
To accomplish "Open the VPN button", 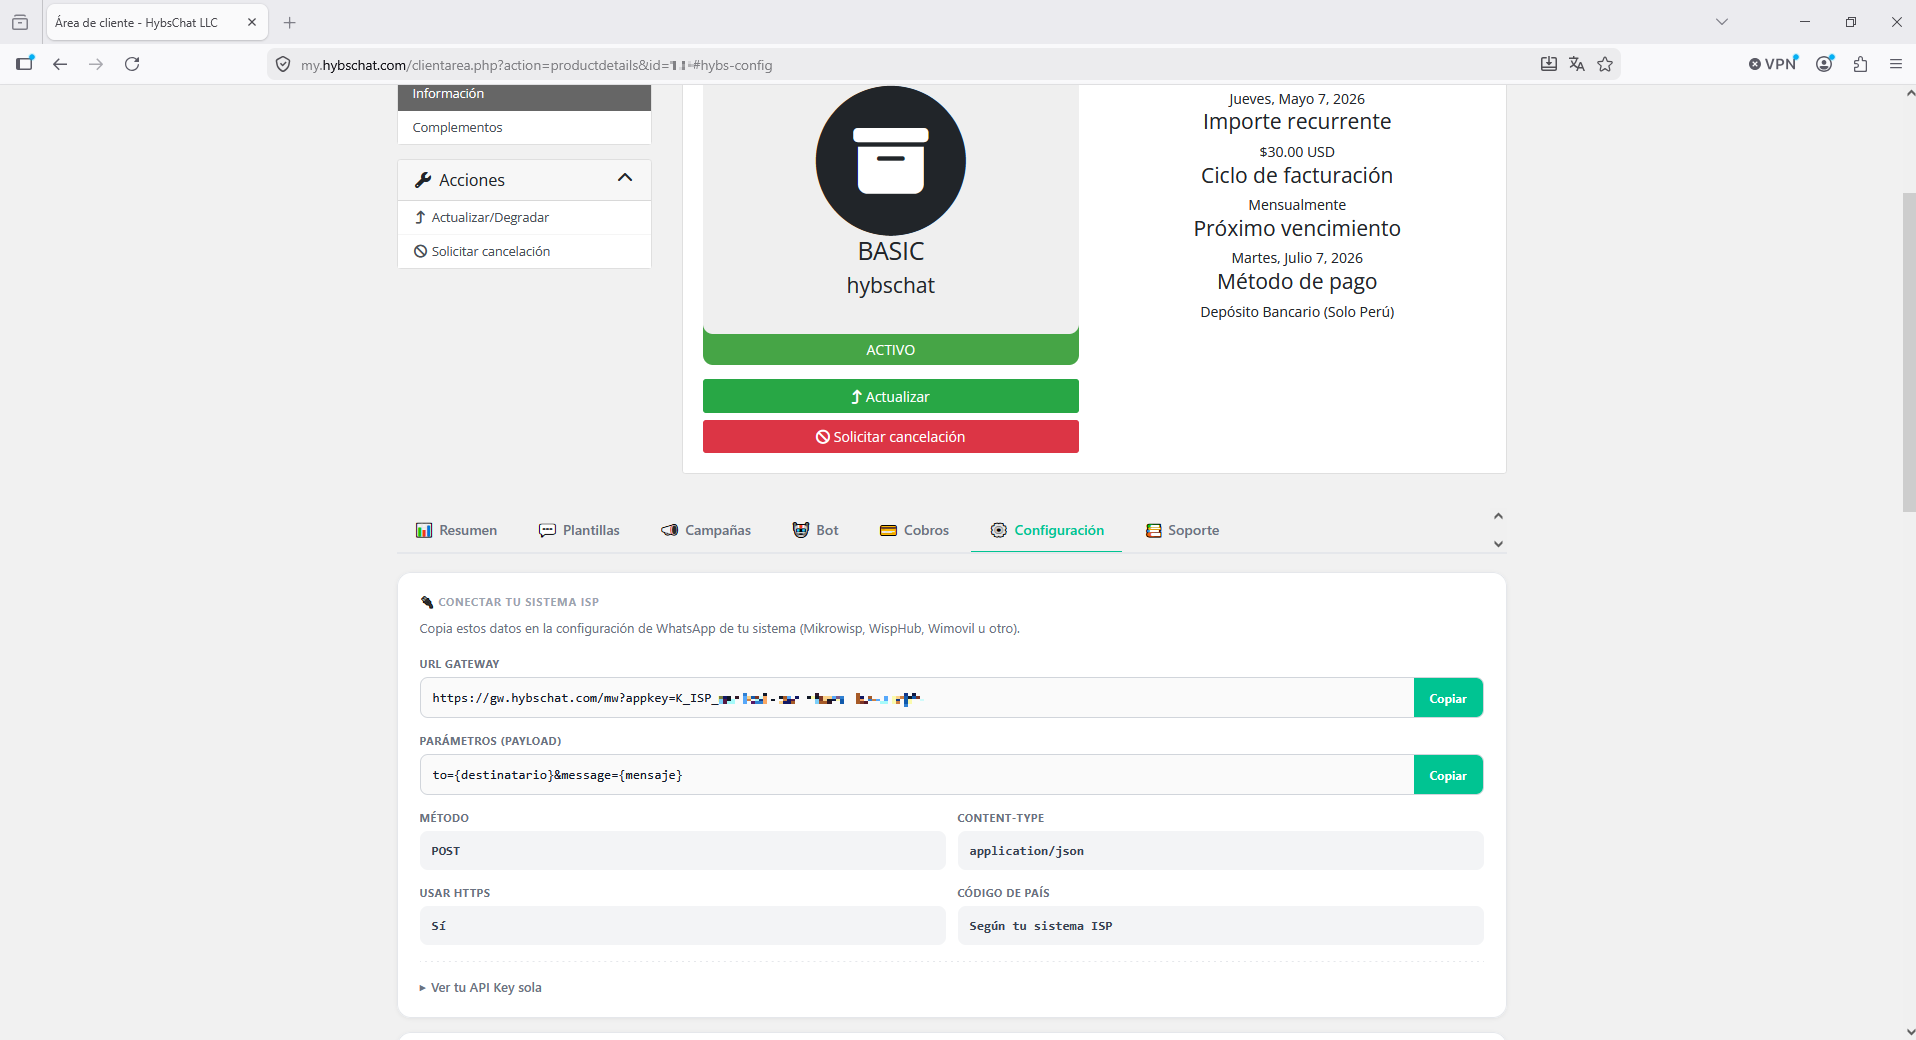I will 1773,64.
